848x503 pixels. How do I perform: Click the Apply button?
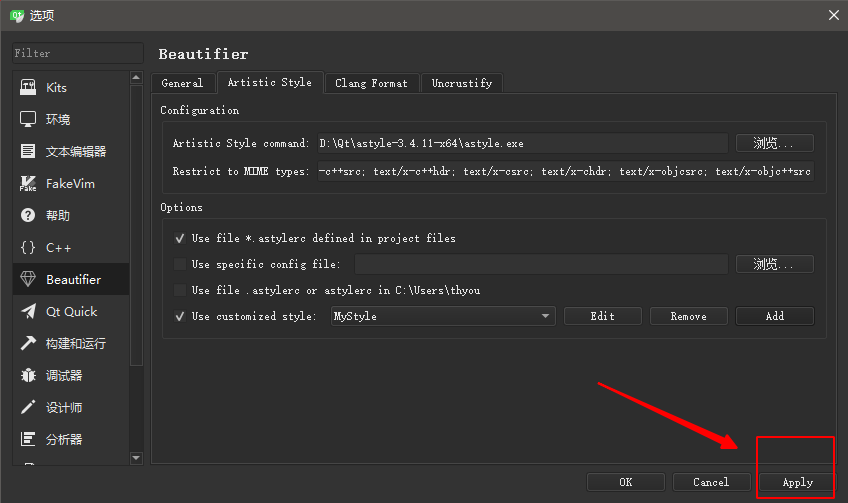(797, 482)
